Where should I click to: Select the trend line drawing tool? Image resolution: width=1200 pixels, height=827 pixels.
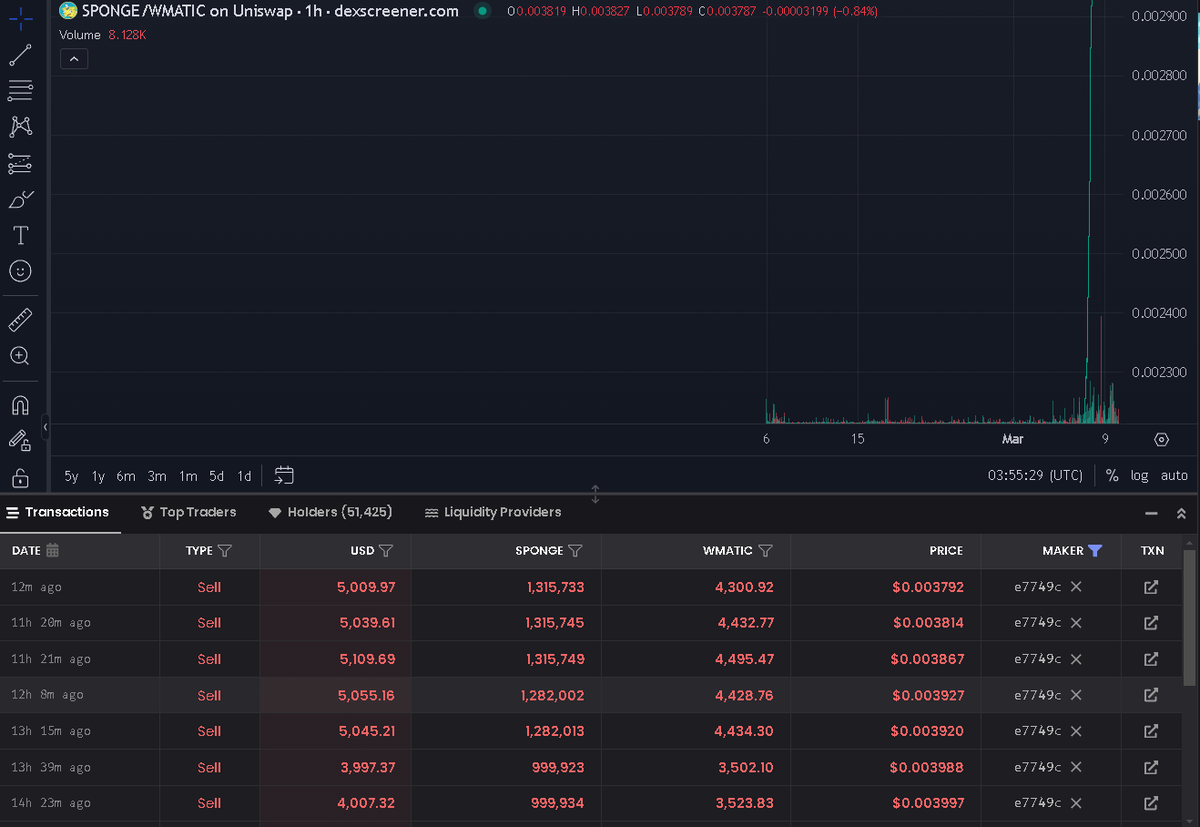click(20, 56)
